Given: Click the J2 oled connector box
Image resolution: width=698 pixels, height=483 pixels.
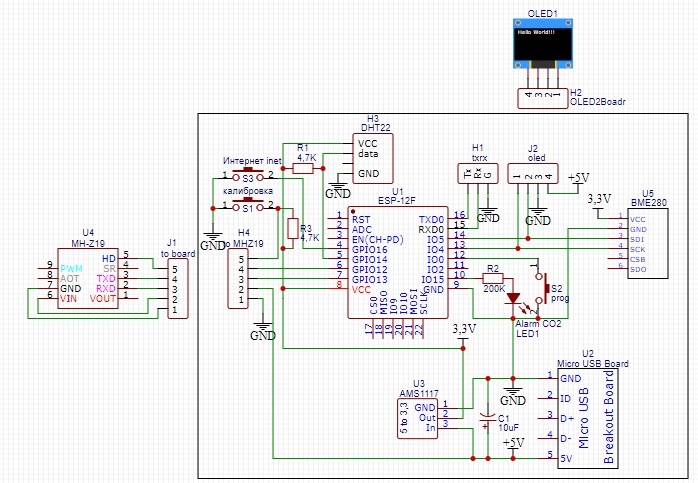Looking at the screenshot, I should [533, 174].
